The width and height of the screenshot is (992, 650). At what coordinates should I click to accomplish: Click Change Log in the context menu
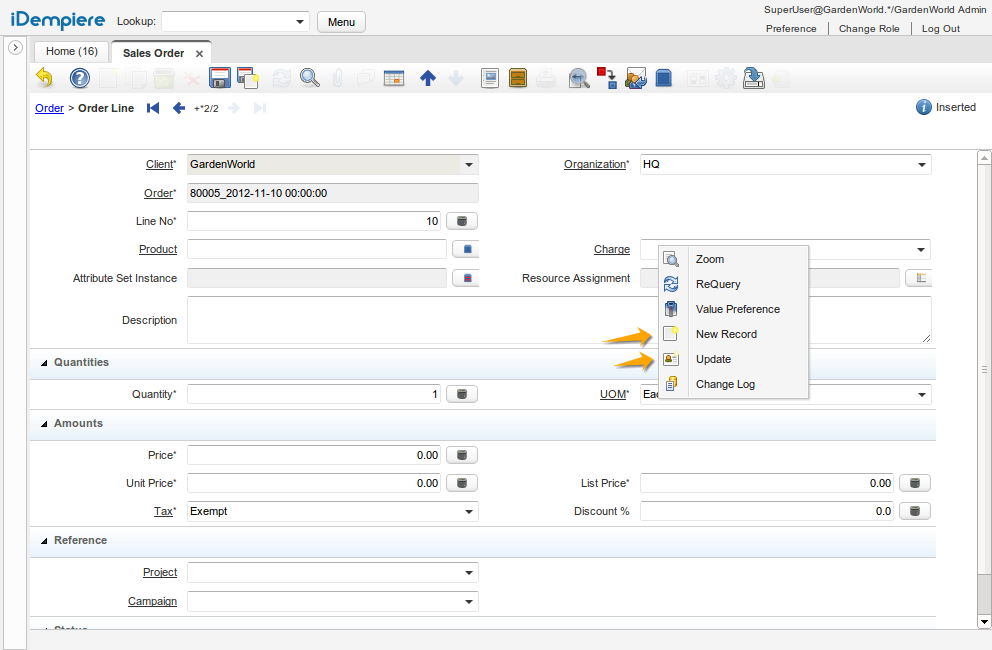coord(724,384)
